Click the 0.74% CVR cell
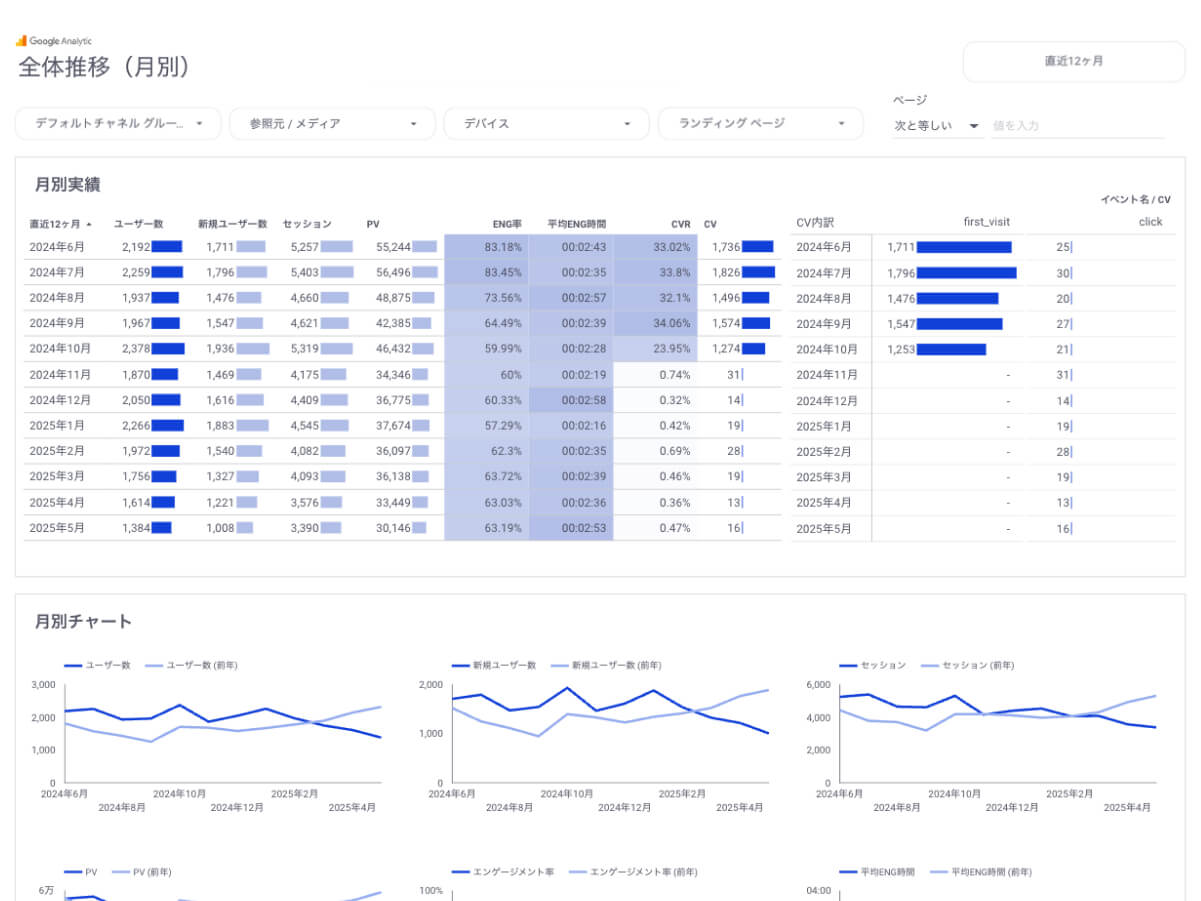Viewport: 1201px width, 901px height. (x=675, y=374)
